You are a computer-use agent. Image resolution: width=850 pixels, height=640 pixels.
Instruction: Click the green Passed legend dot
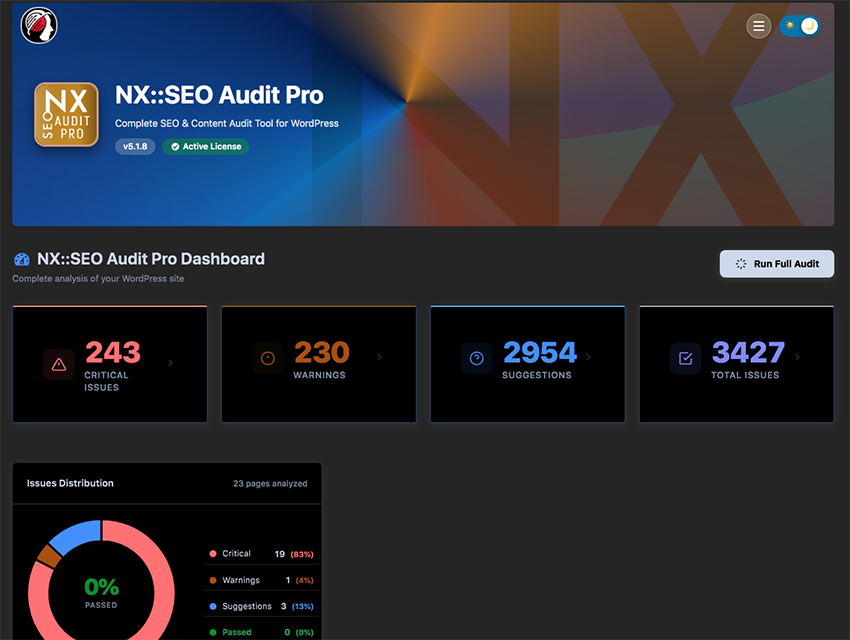click(x=213, y=632)
